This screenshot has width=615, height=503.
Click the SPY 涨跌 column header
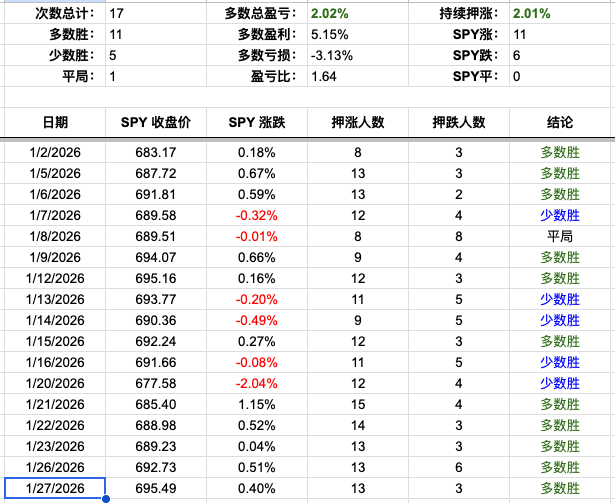257,122
